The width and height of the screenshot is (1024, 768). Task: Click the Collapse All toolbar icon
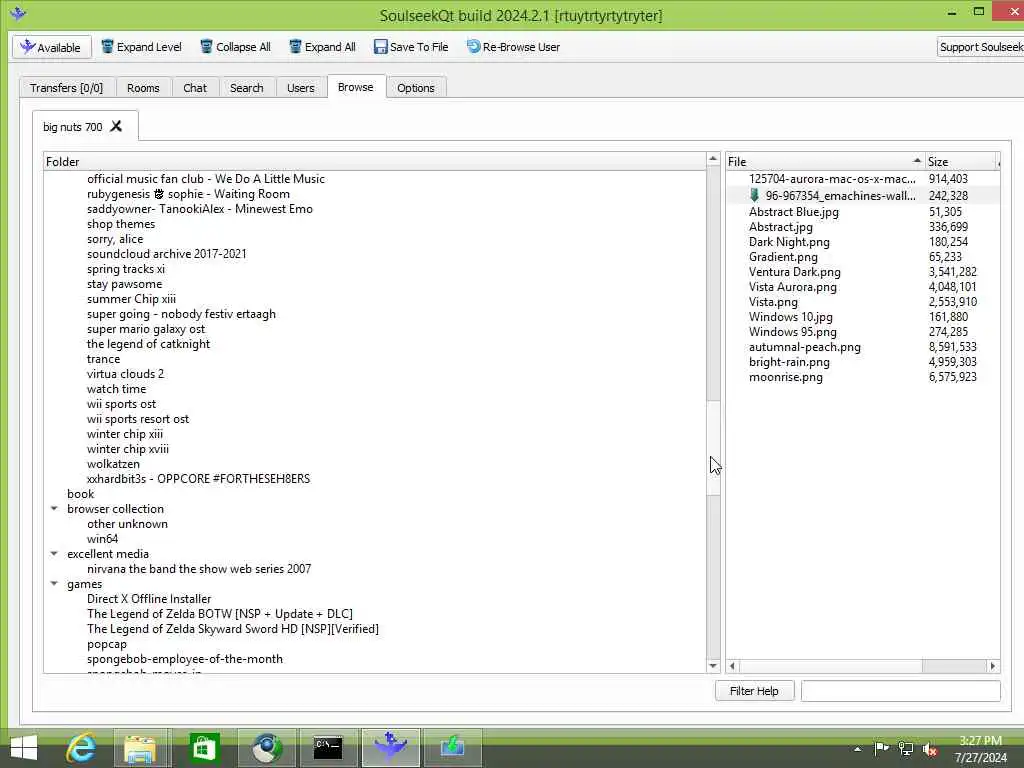point(206,46)
